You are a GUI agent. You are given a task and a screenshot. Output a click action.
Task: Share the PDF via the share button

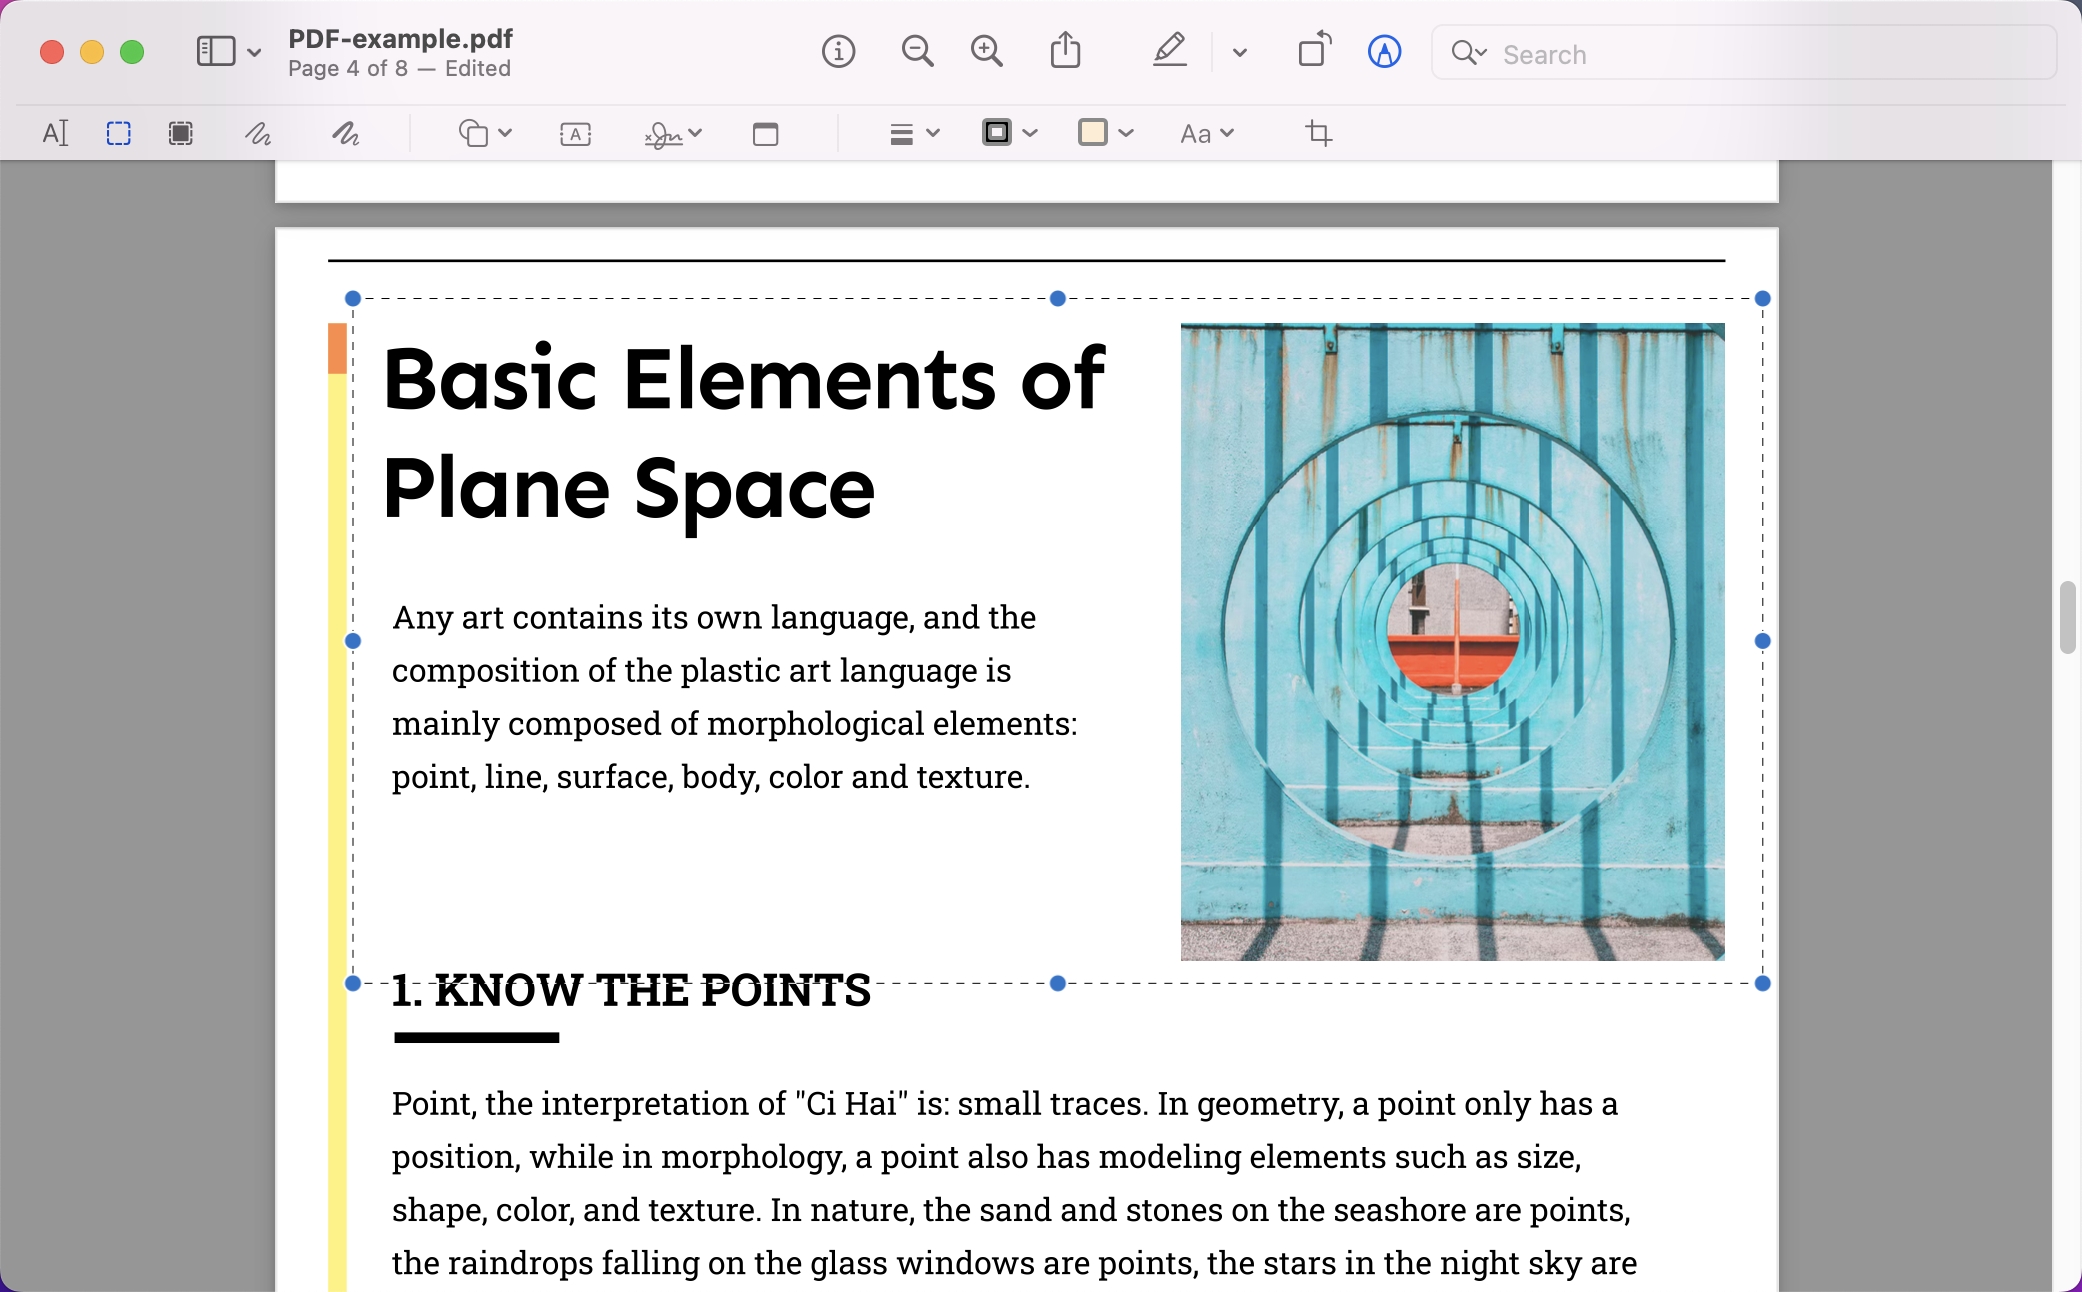(x=1066, y=50)
